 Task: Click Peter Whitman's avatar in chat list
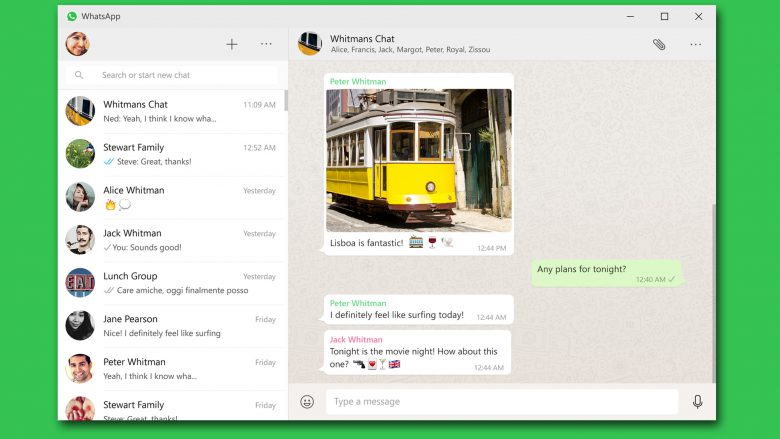(x=80, y=368)
